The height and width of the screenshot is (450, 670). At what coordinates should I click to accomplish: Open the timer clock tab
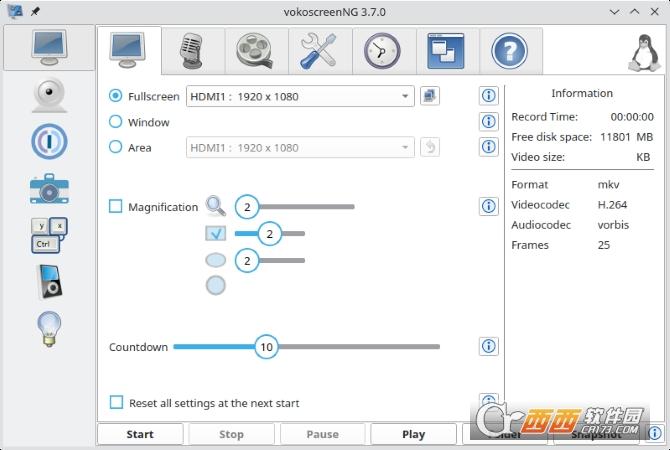381,49
